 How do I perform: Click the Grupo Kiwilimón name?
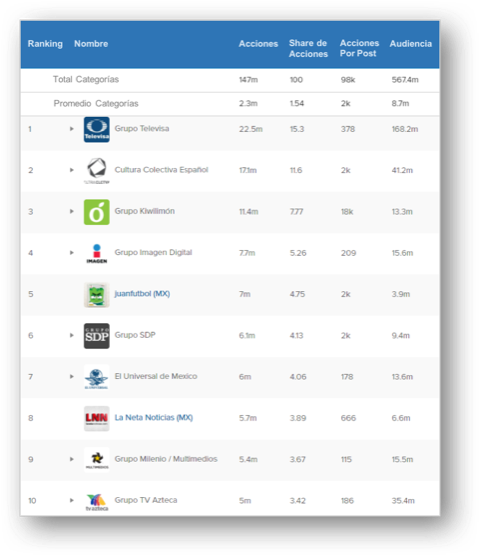144,211
